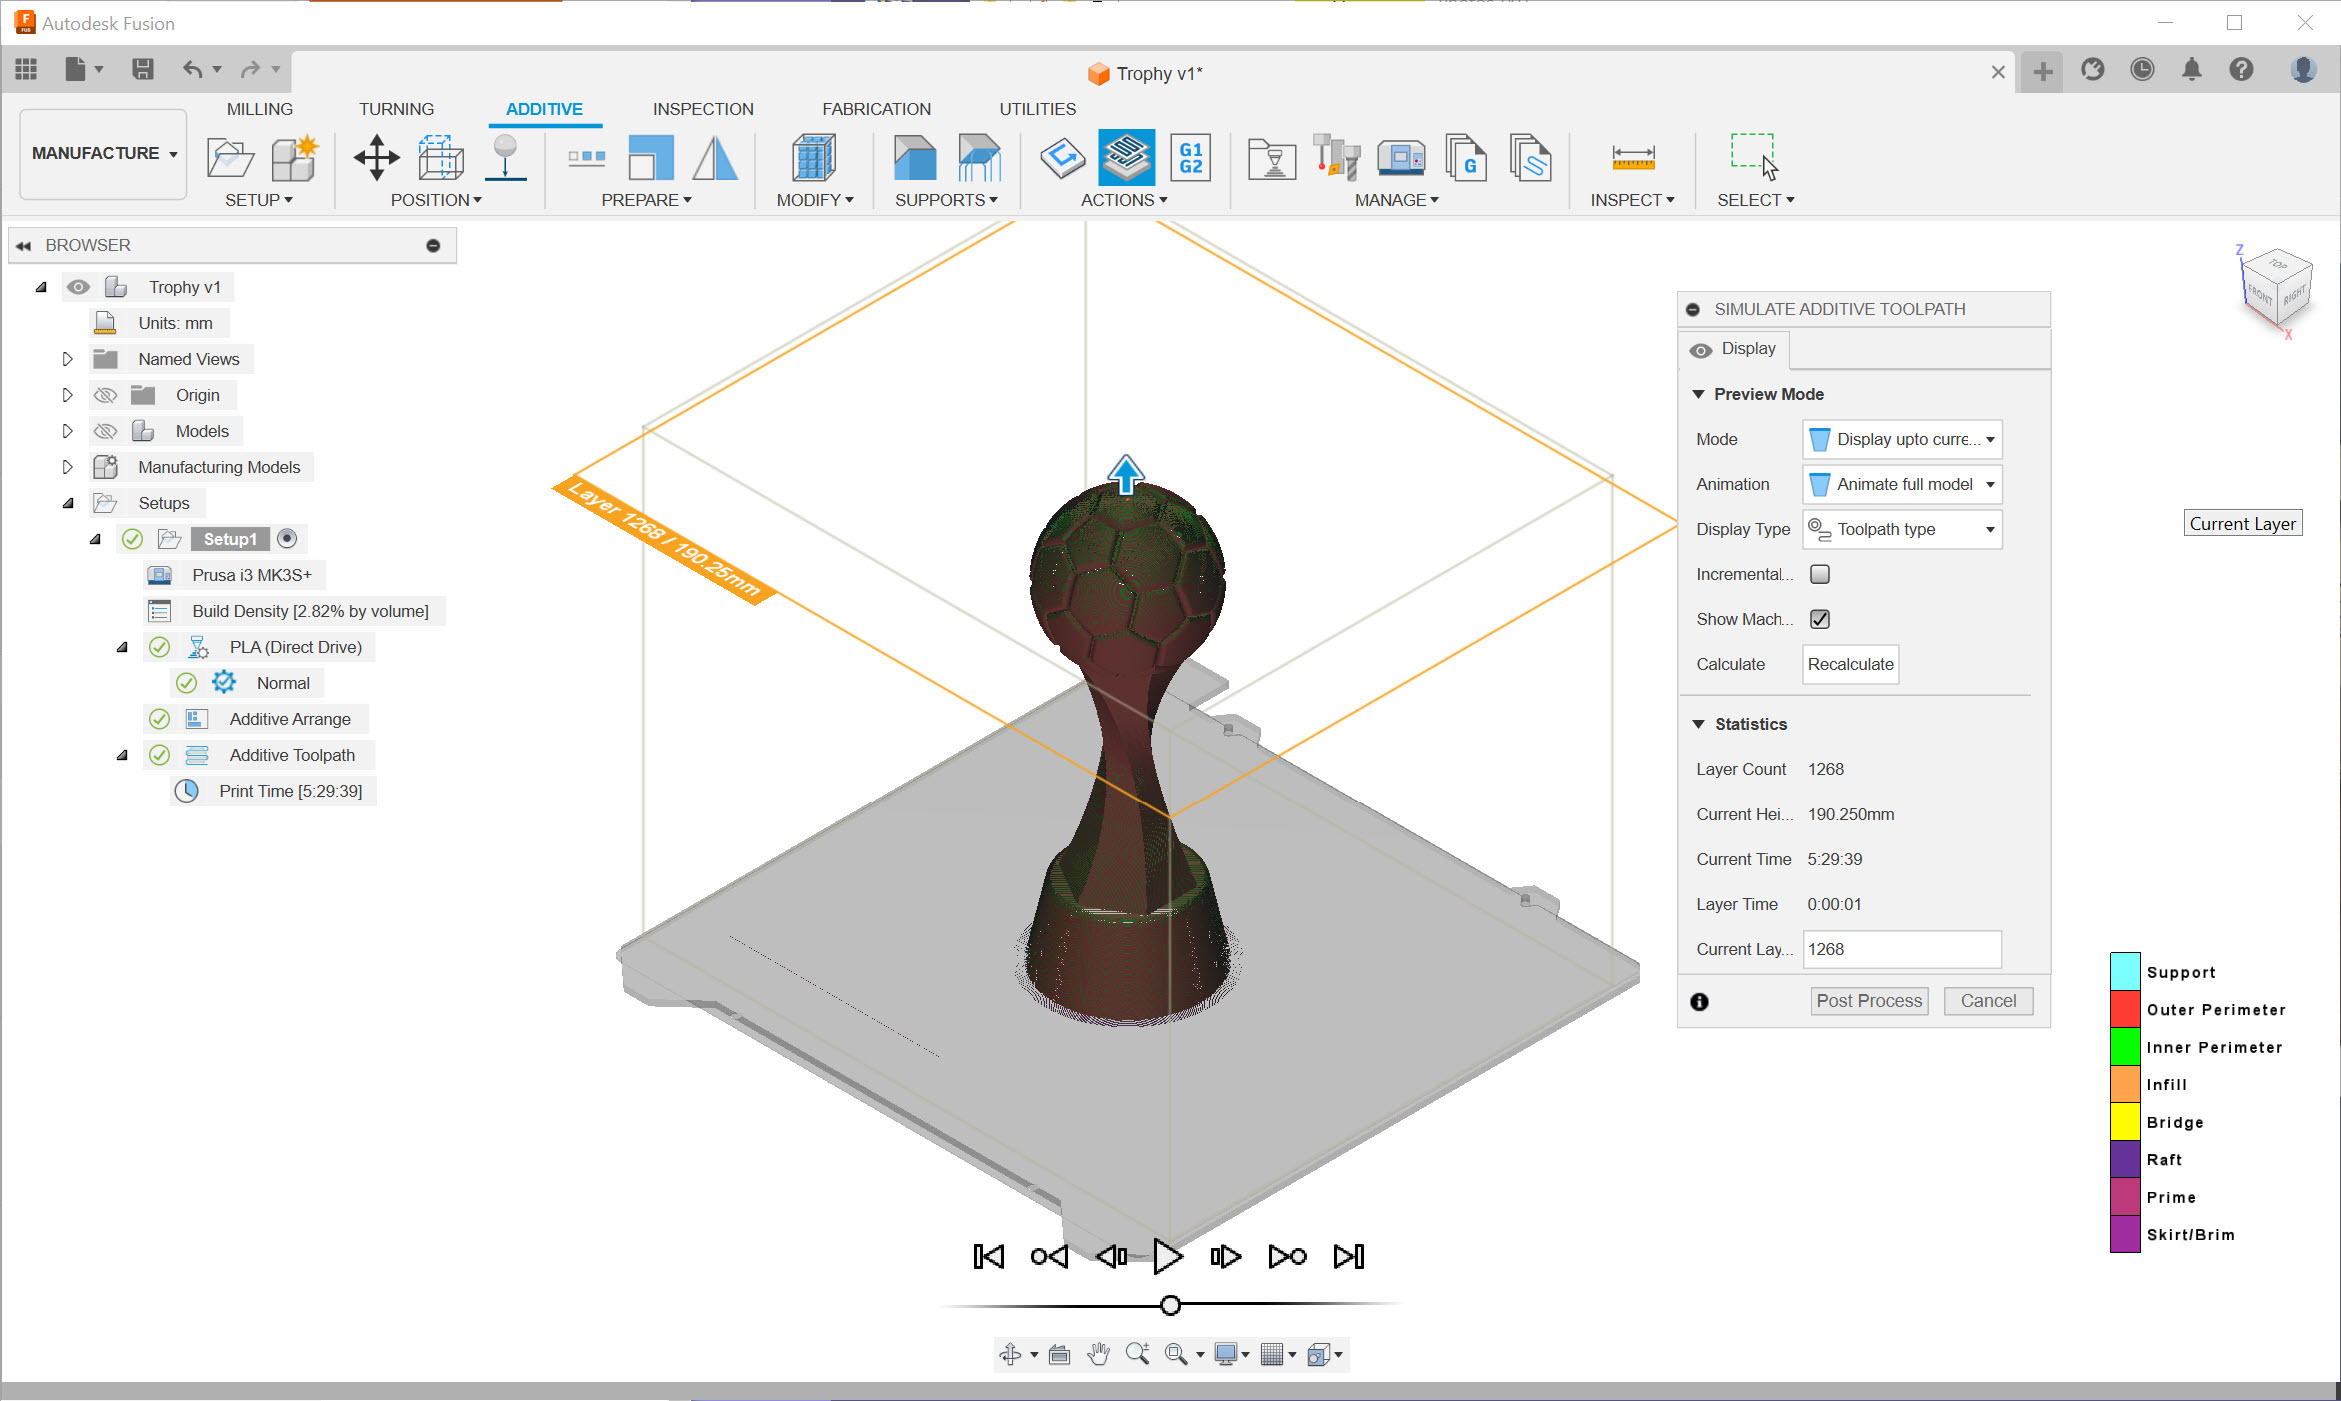This screenshot has width=2341, height=1401.
Task: Open the Display Type dropdown
Action: (1902, 529)
